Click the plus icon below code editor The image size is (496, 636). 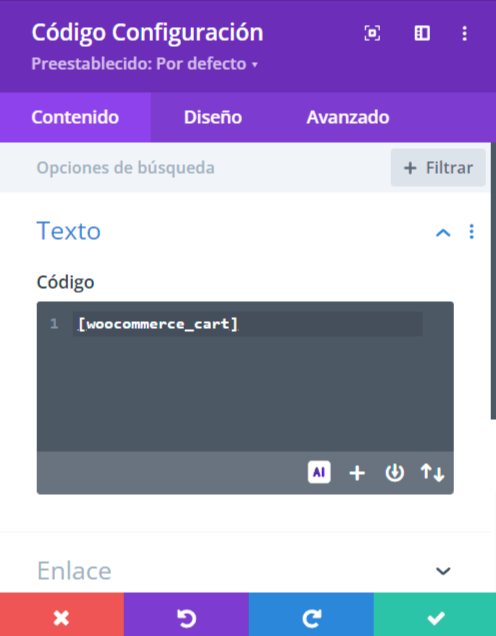point(357,473)
